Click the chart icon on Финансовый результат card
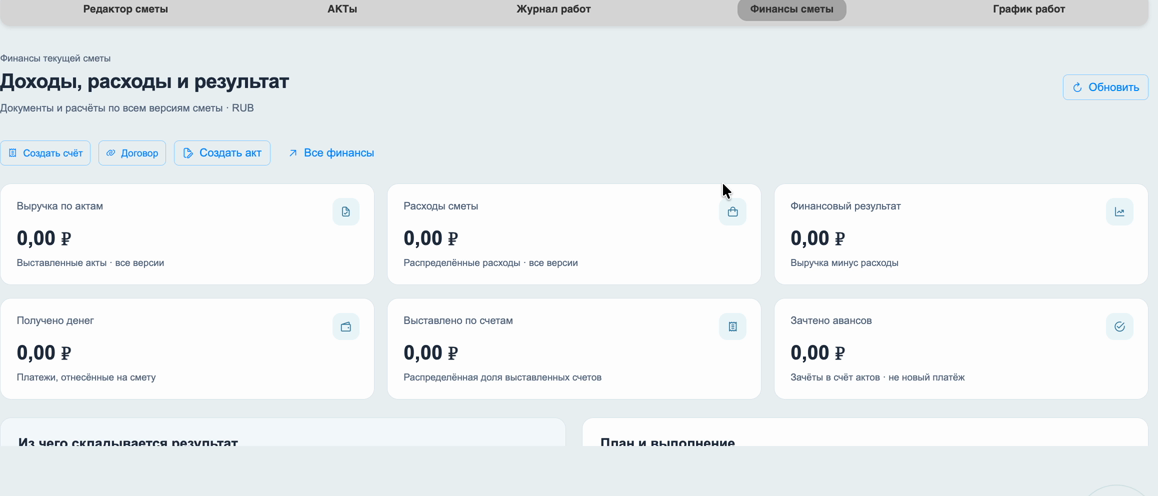Screen dimensions: 1158x496 (1120, 212)
